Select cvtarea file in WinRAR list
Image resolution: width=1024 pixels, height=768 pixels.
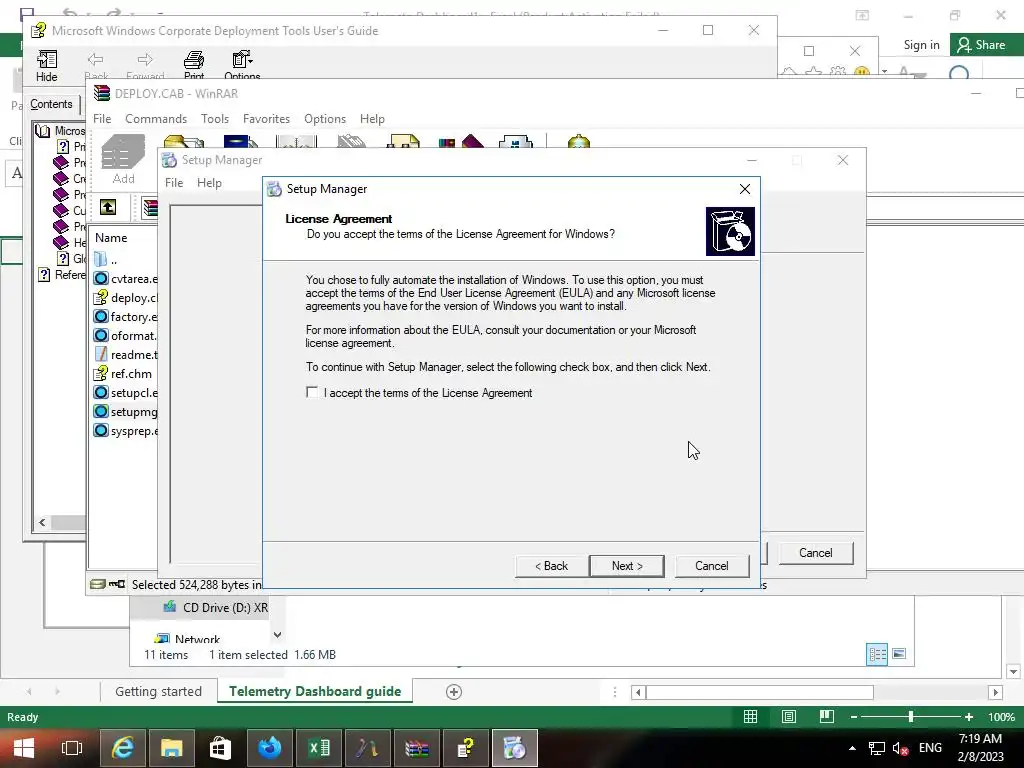click(125, 279)
